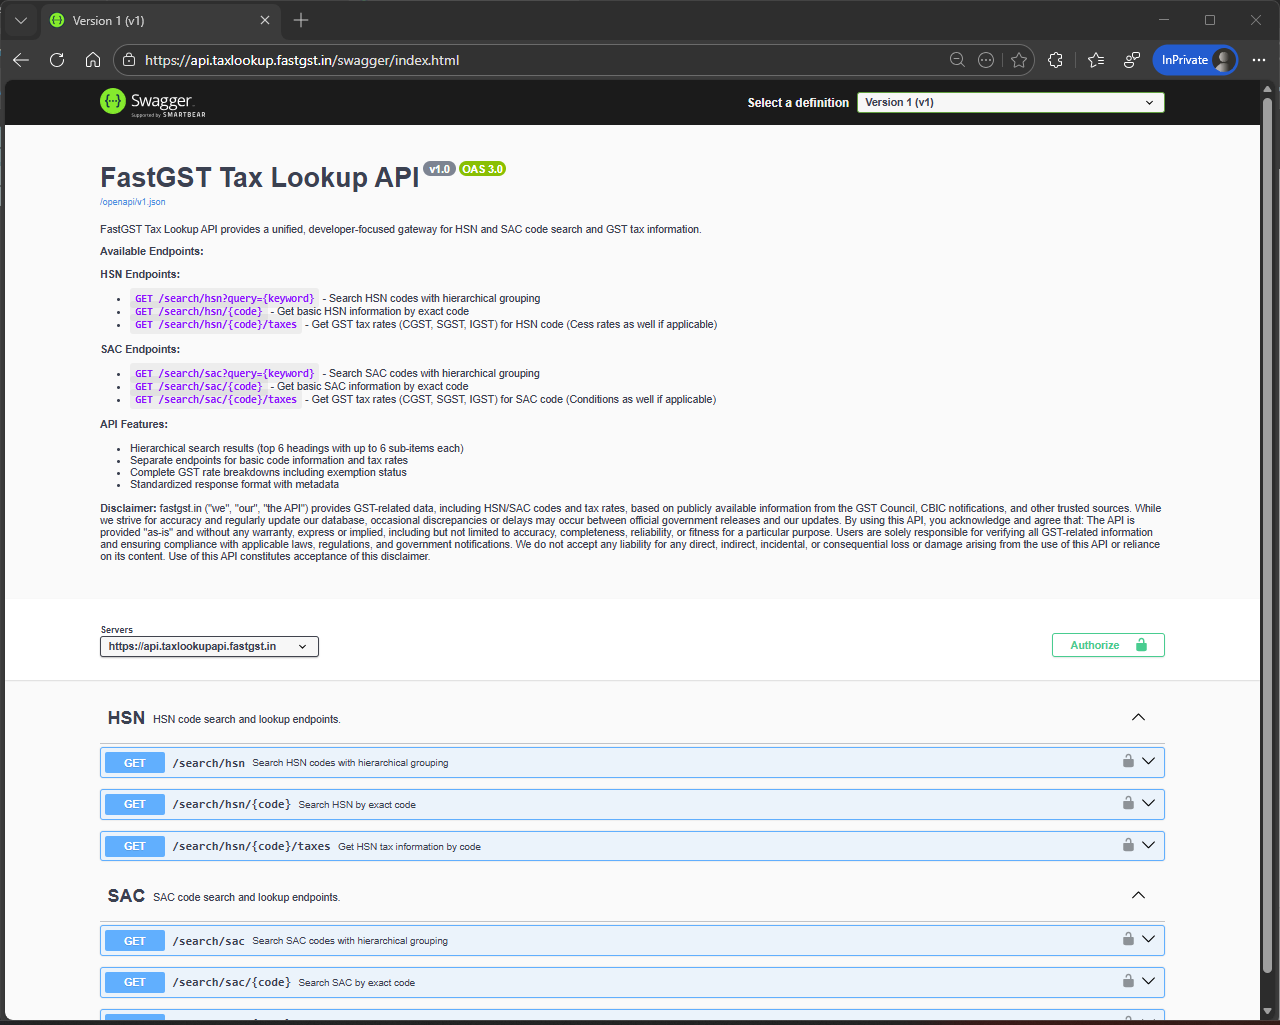The height and width of the screenshot is (1025, 1280).
Task: Click the browser refresh icon
Action: pos(57,60)
